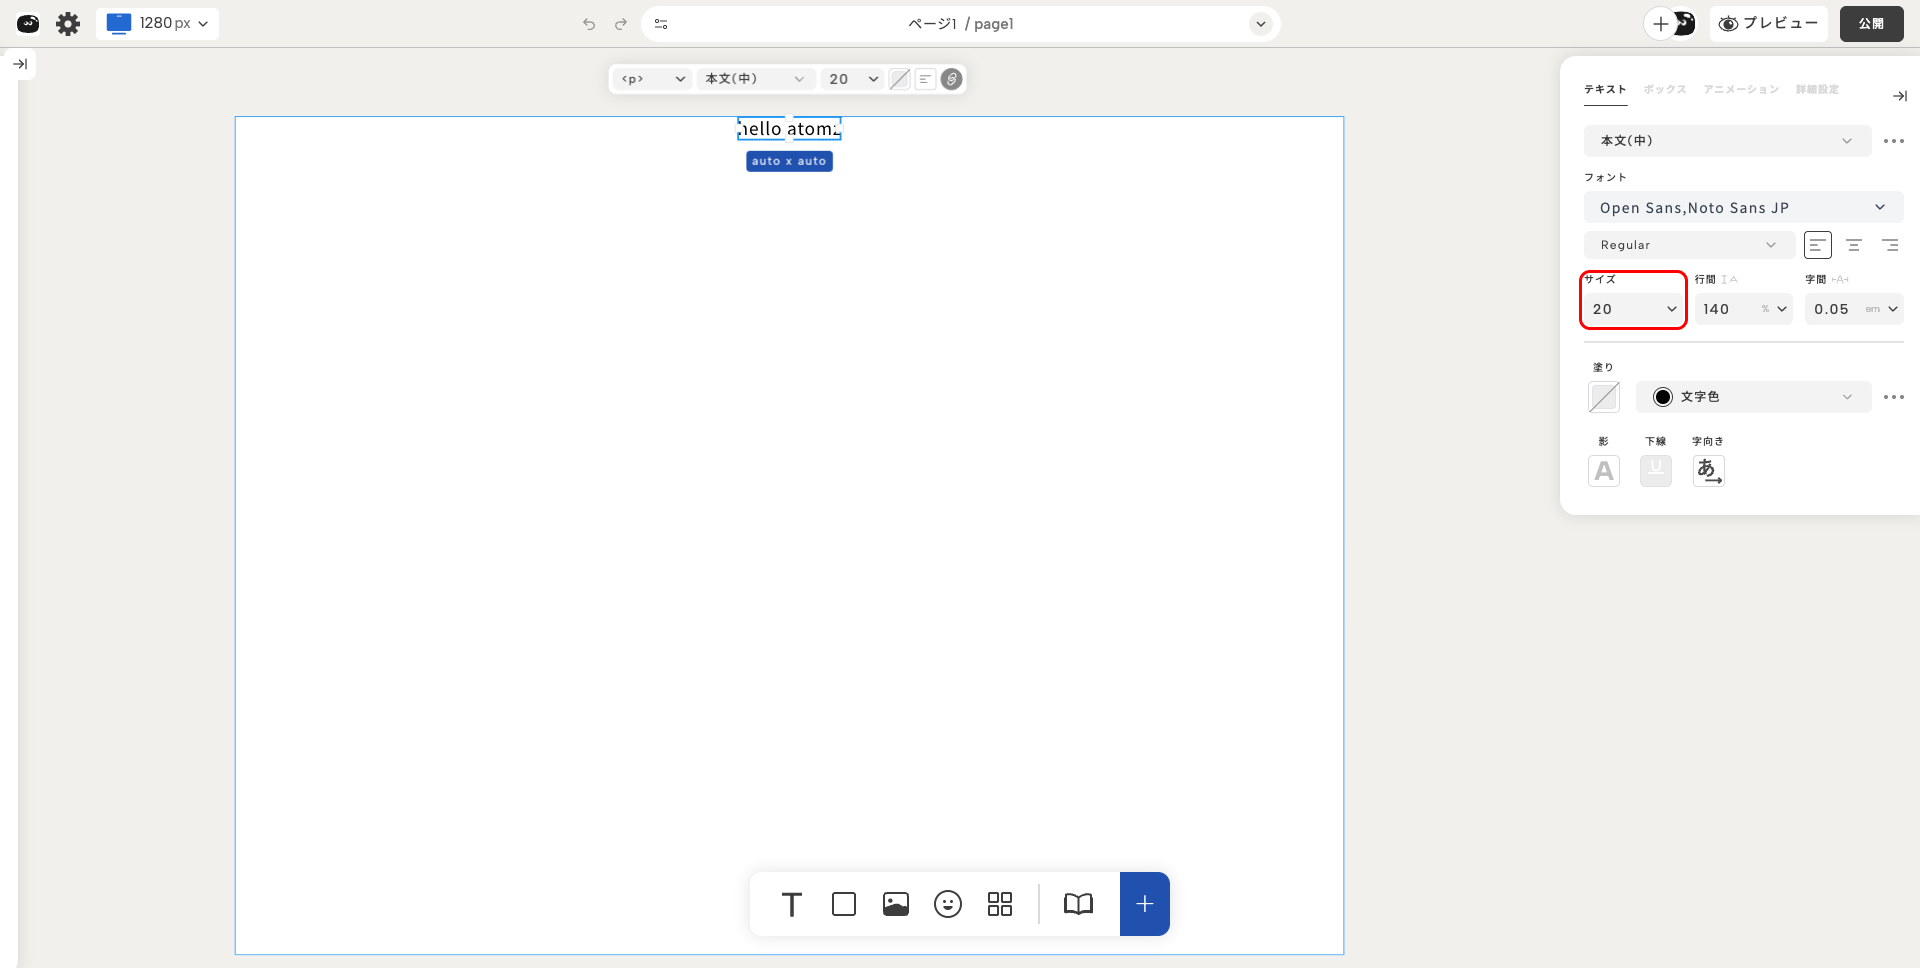Click the プレビュー preview button
The height and width of the screenshot is (968, 1920).
1768,24
